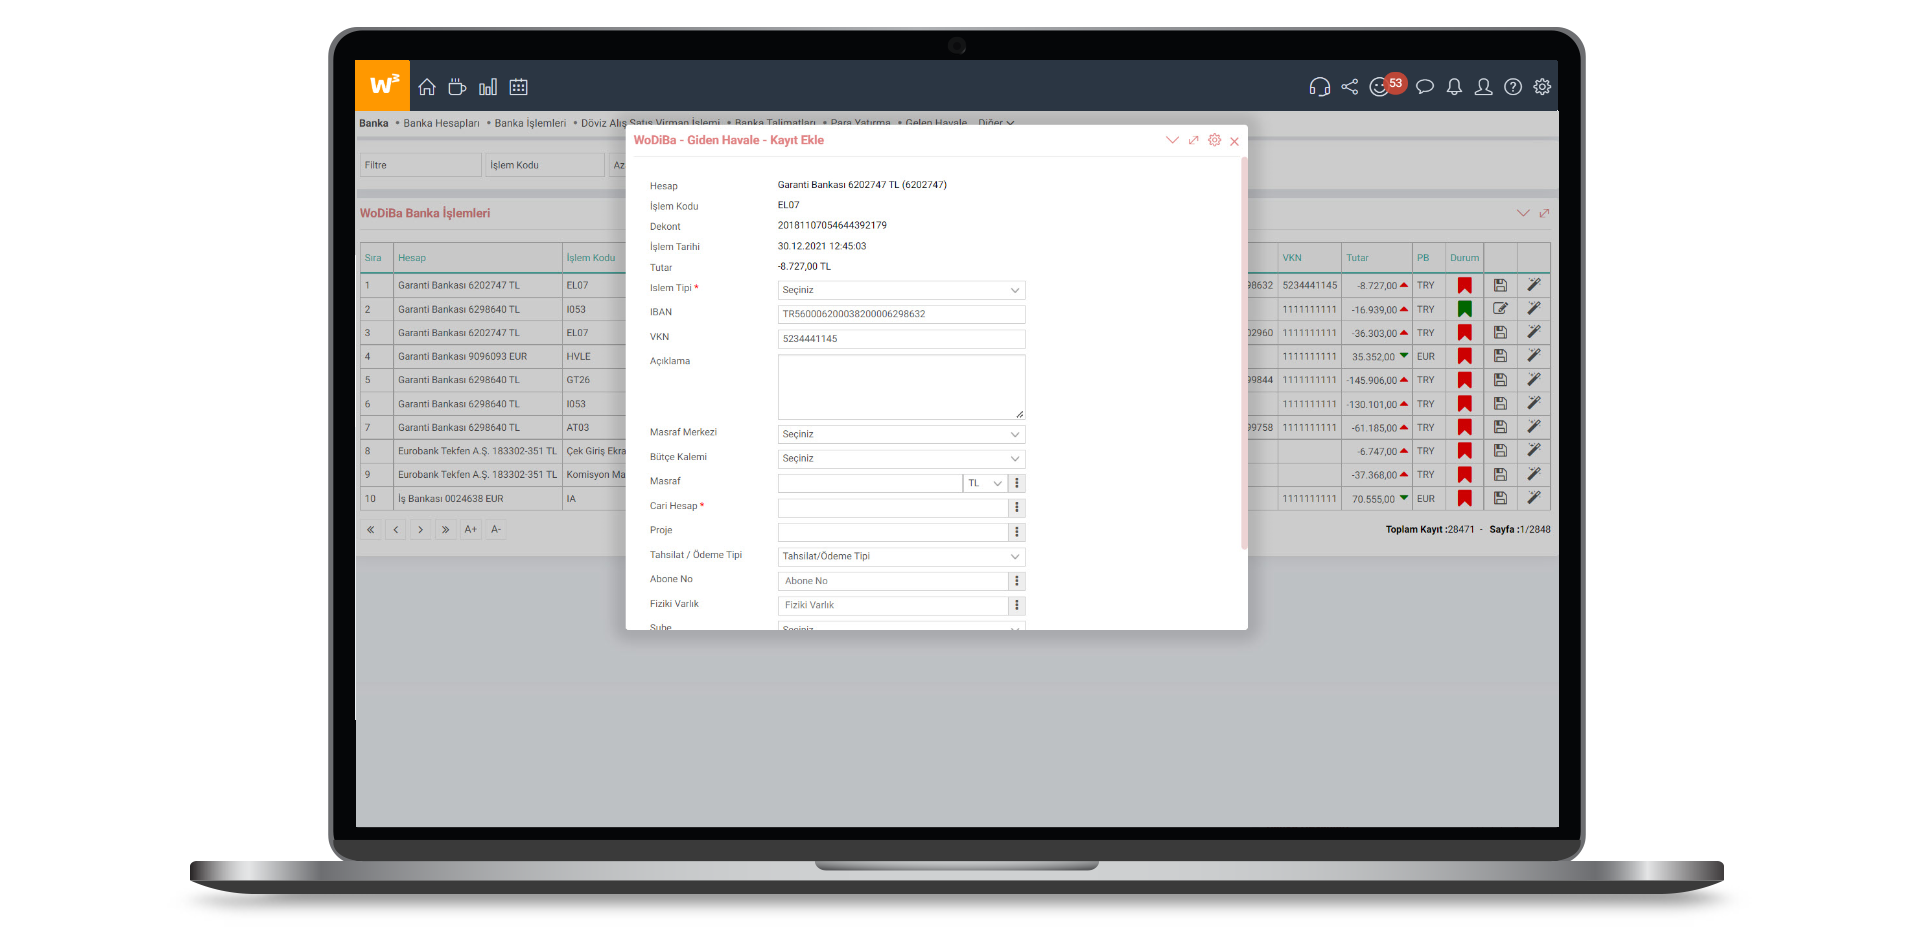Click the edit icon in the -16.939,00 row

[x=1500, y=309]
